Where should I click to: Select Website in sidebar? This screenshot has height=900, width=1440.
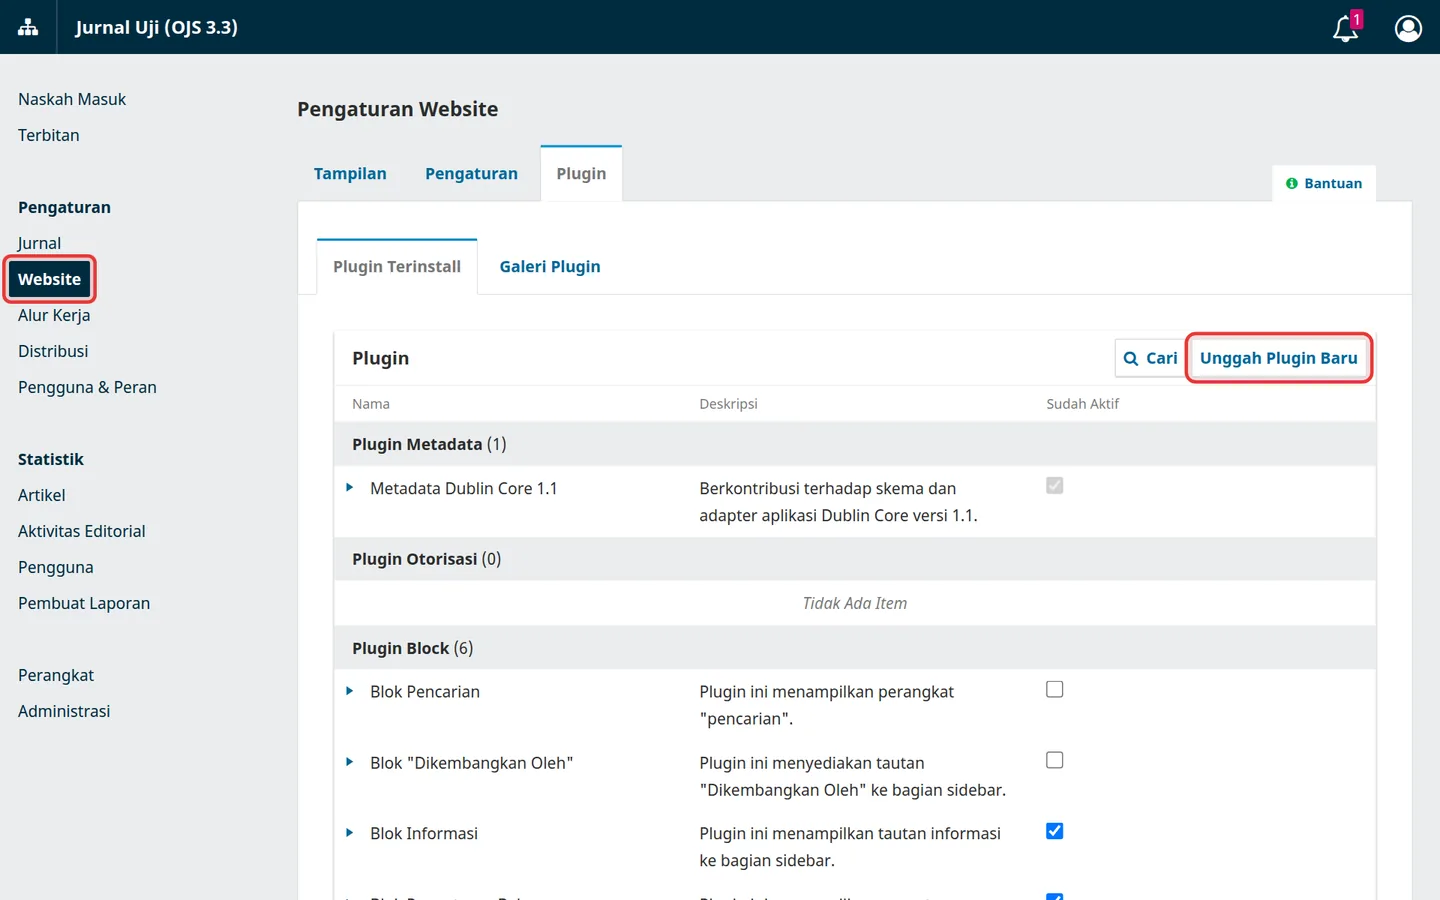click(x=49, y=279)
